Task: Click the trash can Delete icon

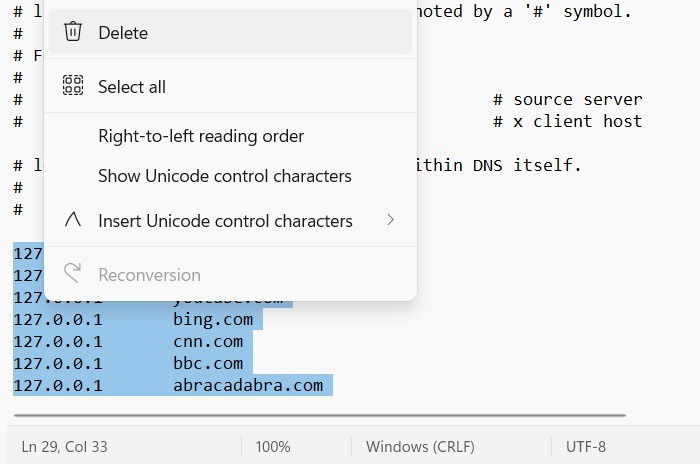Action: point(73,32)
